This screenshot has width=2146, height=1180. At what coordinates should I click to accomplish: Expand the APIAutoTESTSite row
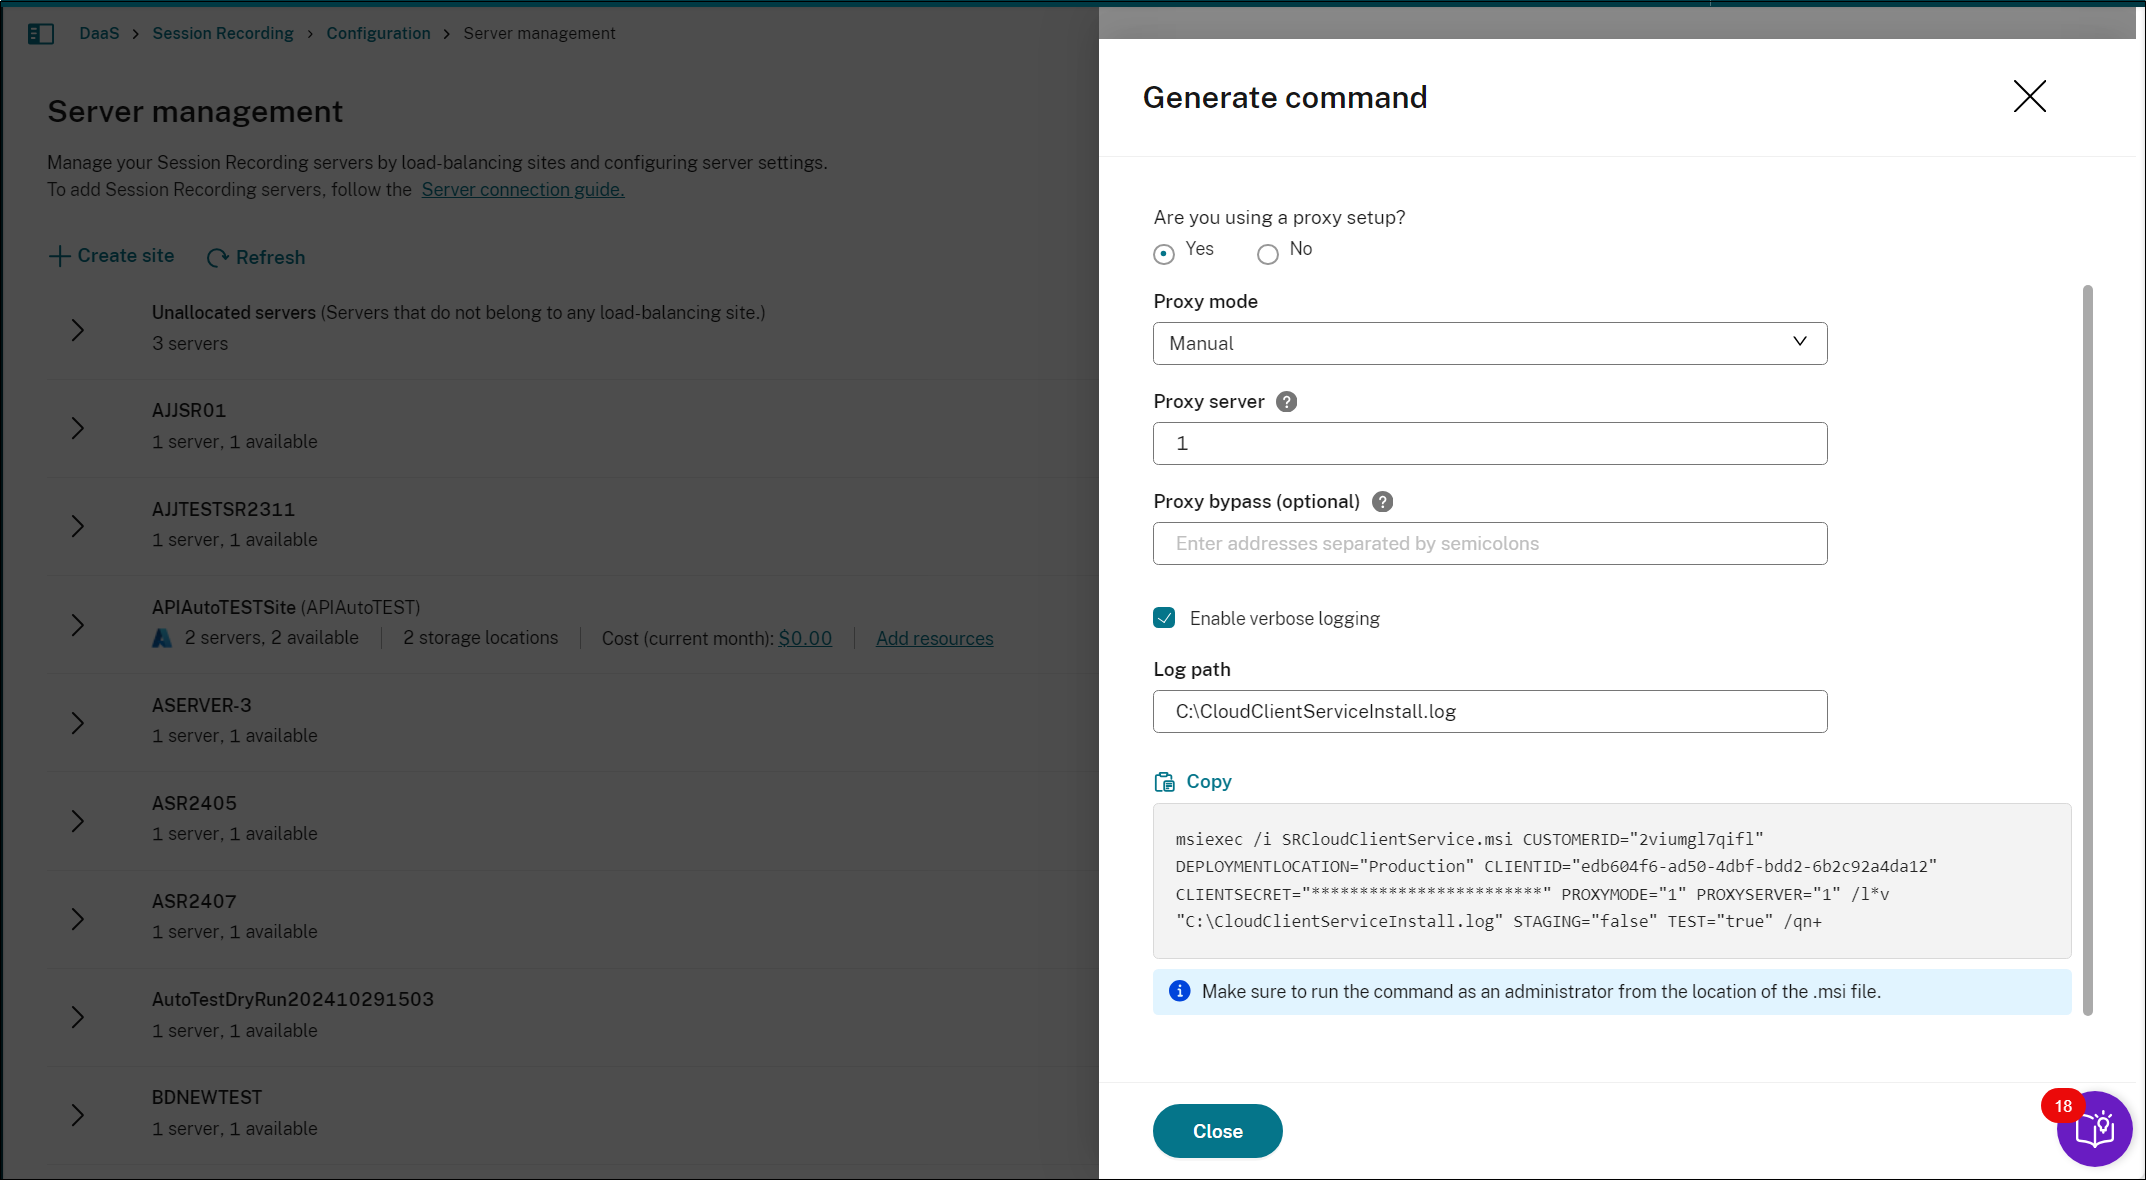(78, 625)
